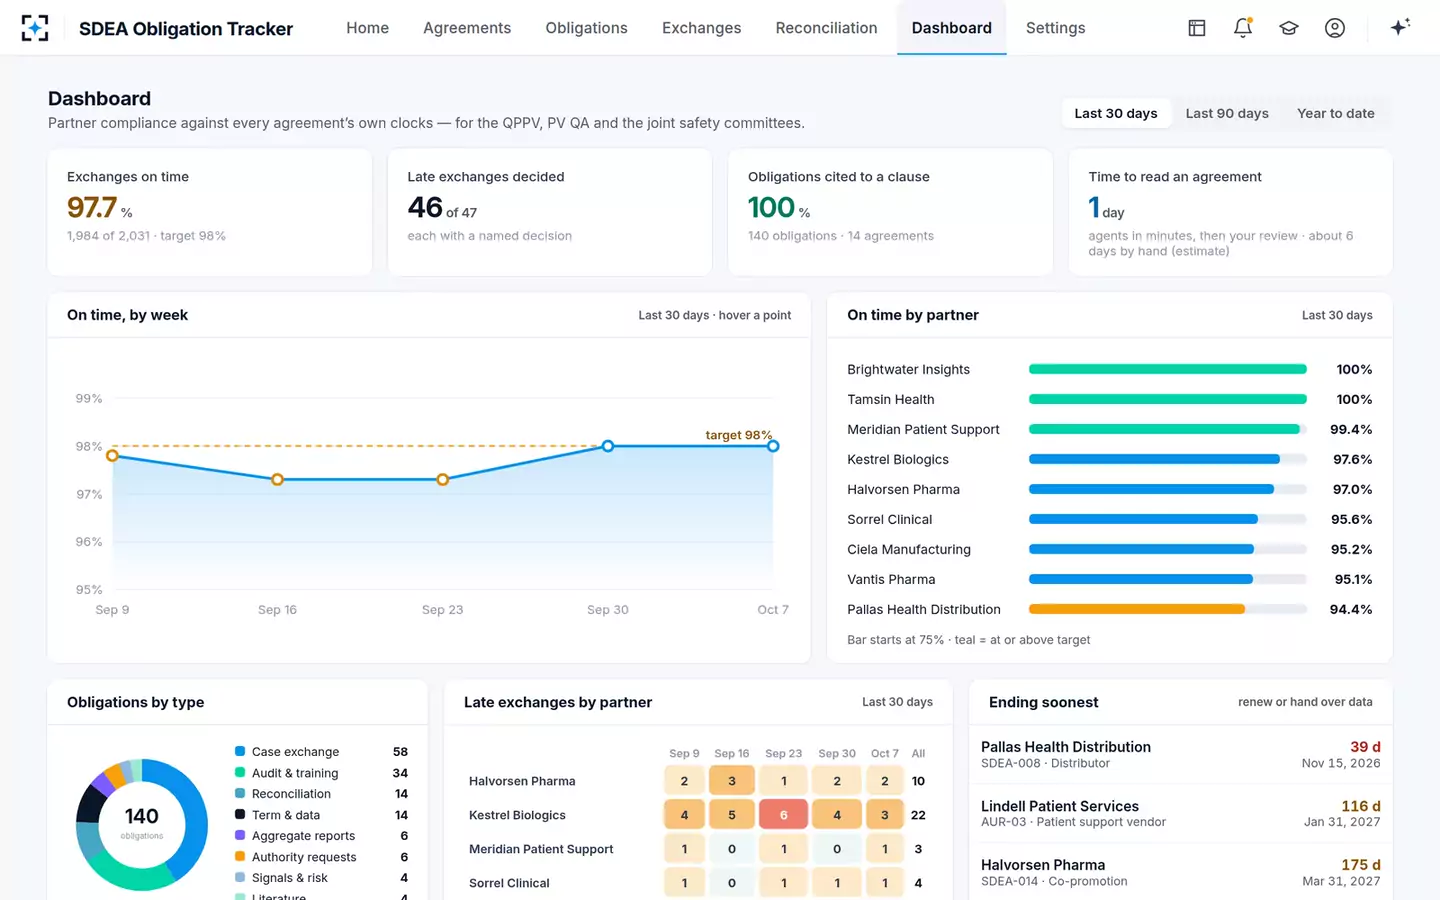Click Kestrel Biologics in late exchanges table
The height and width of the screenshot is (900, 1440).
[x=517, y=815]
